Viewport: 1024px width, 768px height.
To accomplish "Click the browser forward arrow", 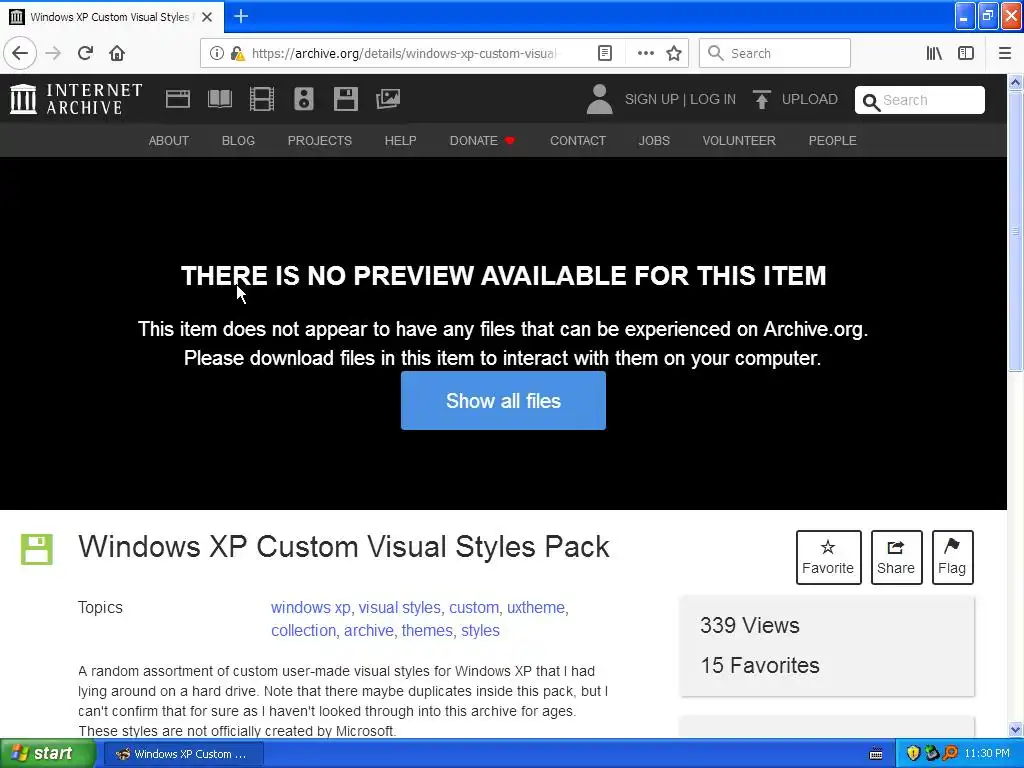I will click(x=53, y=53).
